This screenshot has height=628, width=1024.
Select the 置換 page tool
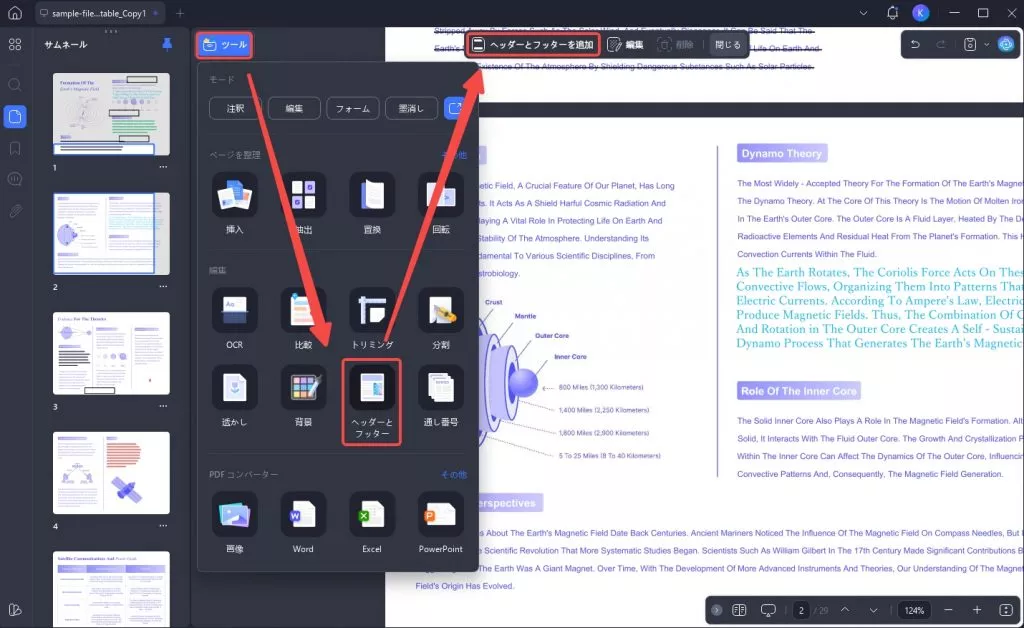click(x=372, y=203)
